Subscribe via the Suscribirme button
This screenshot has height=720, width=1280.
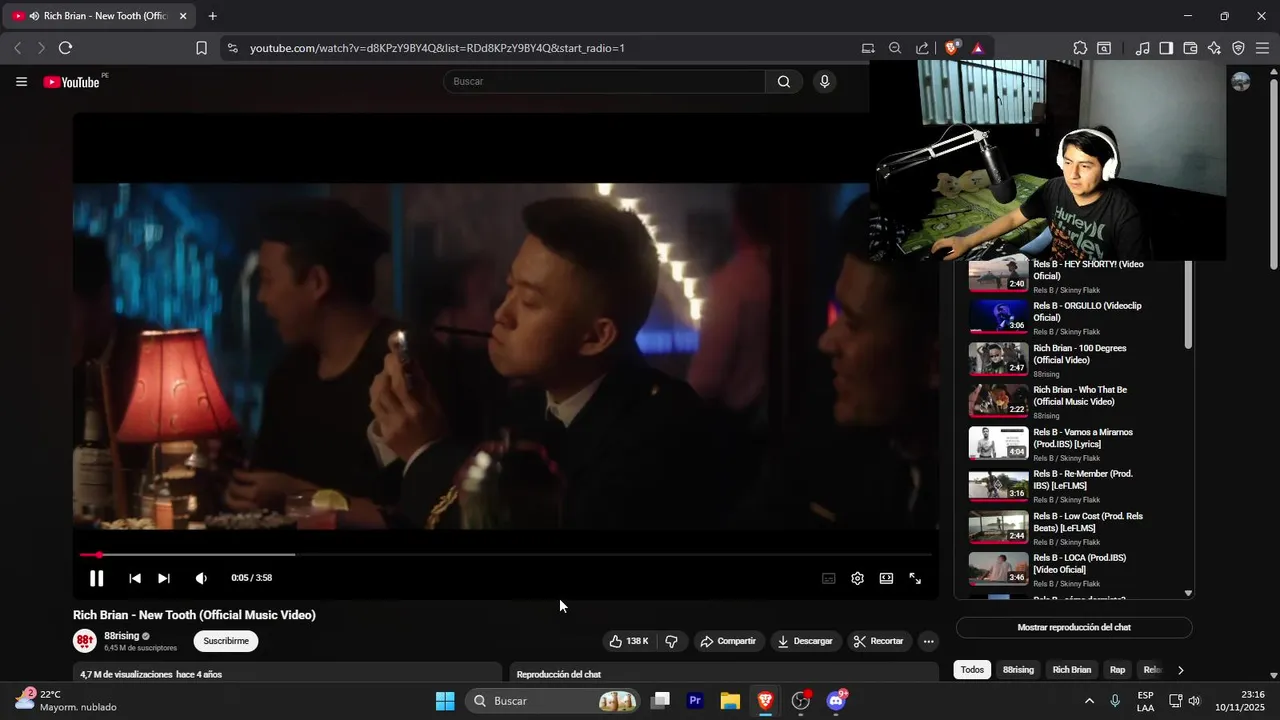pos(226,641)
